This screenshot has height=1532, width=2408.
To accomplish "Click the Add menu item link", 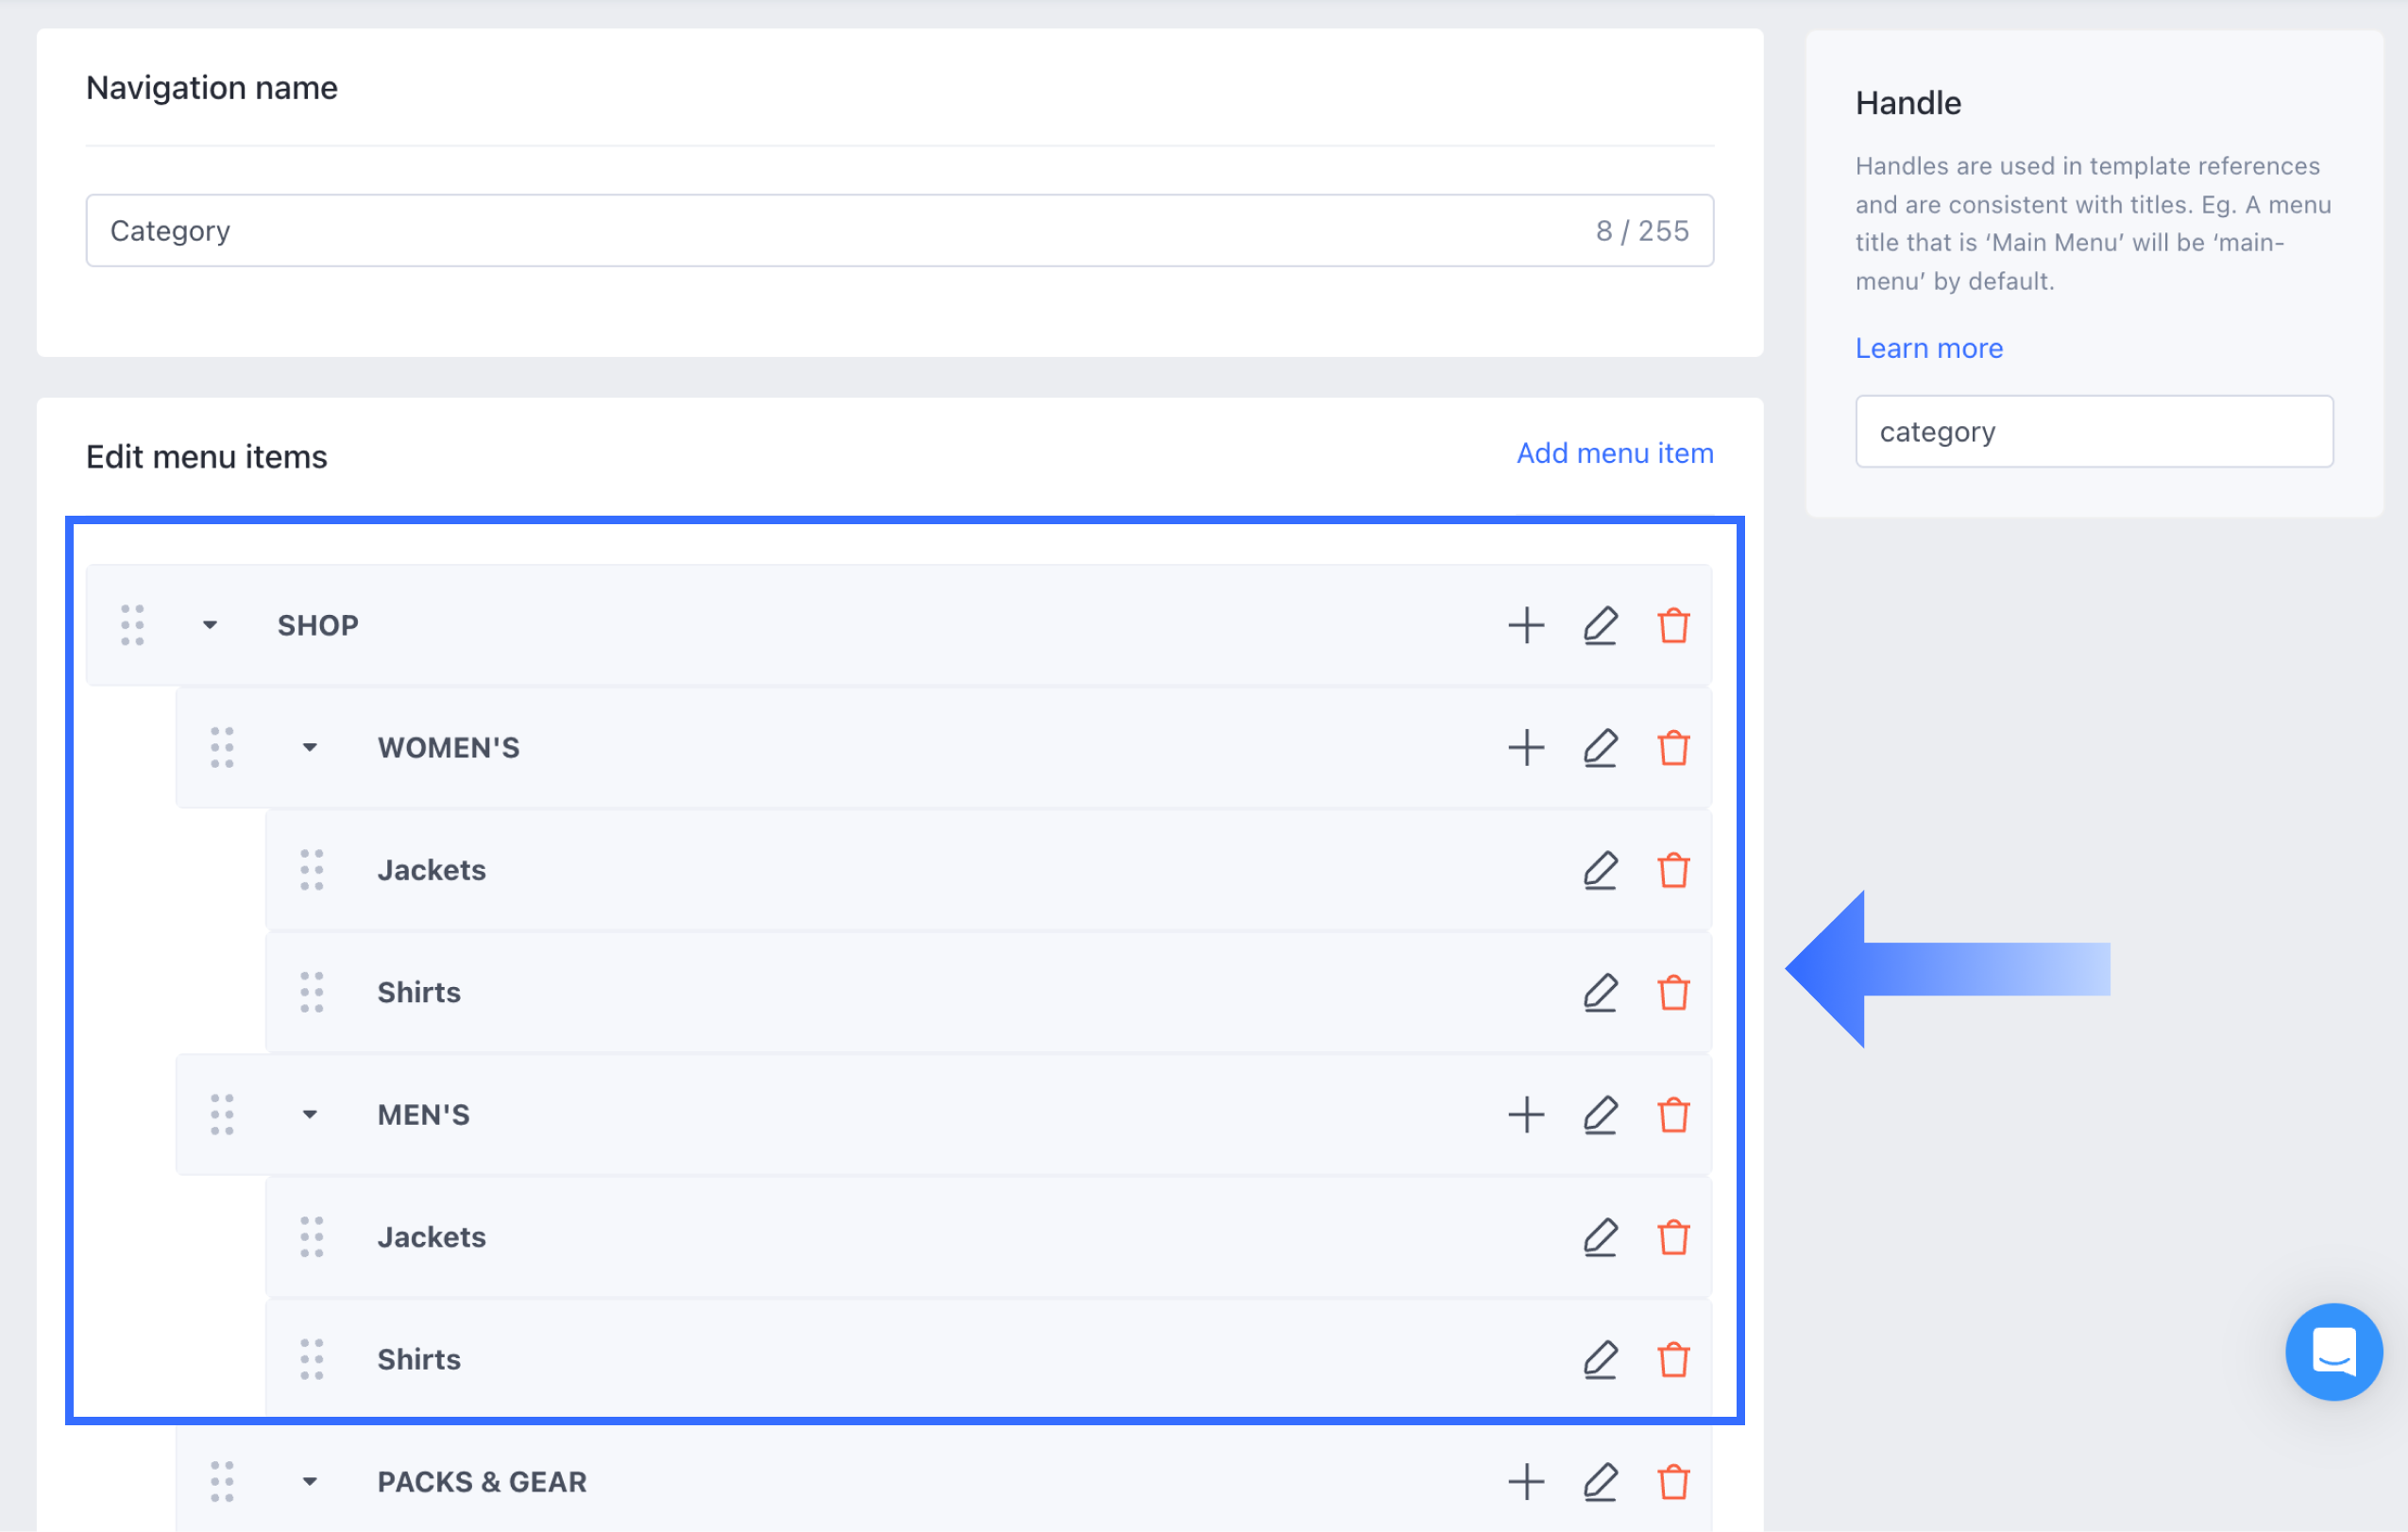I will click(x=1614, y=454).
